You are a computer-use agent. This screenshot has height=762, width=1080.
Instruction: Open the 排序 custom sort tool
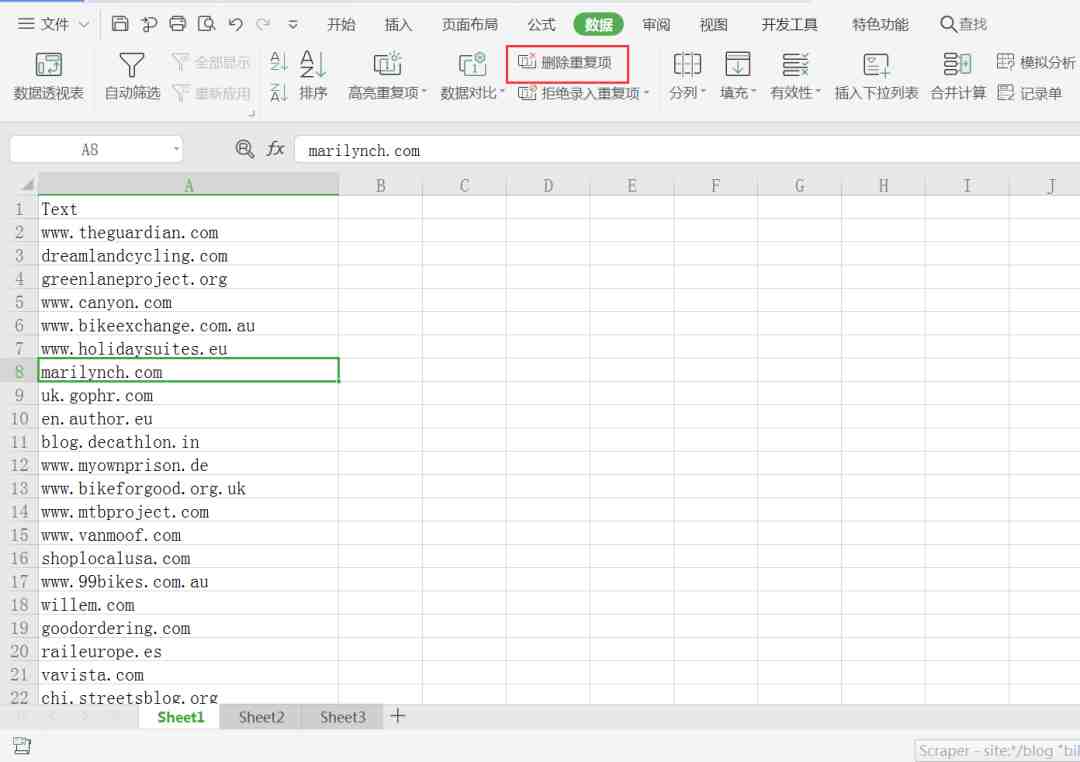[313, 76]
